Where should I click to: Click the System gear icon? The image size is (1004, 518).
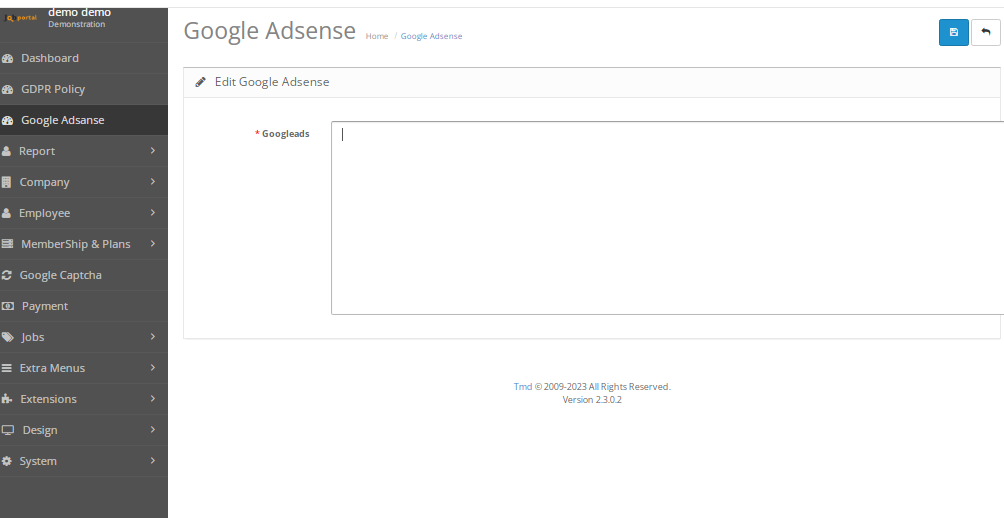(x=8, y=462)
